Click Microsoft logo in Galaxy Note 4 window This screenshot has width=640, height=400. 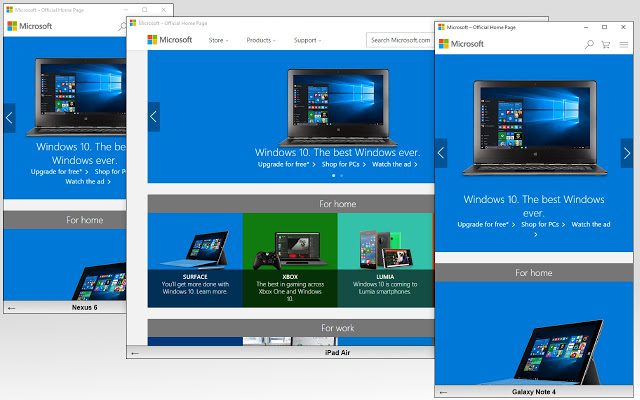[461, 44]
